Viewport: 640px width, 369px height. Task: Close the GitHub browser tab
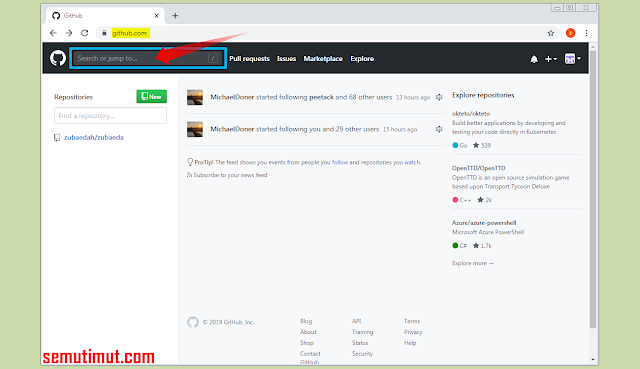156,16
